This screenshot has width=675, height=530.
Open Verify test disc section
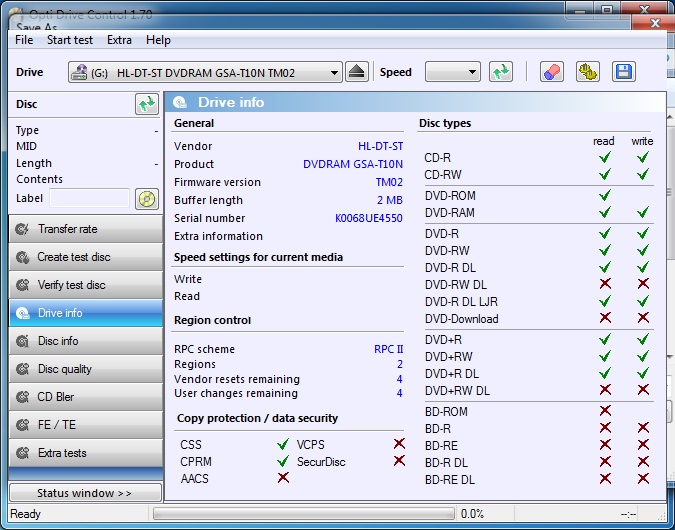click(86, 285)
